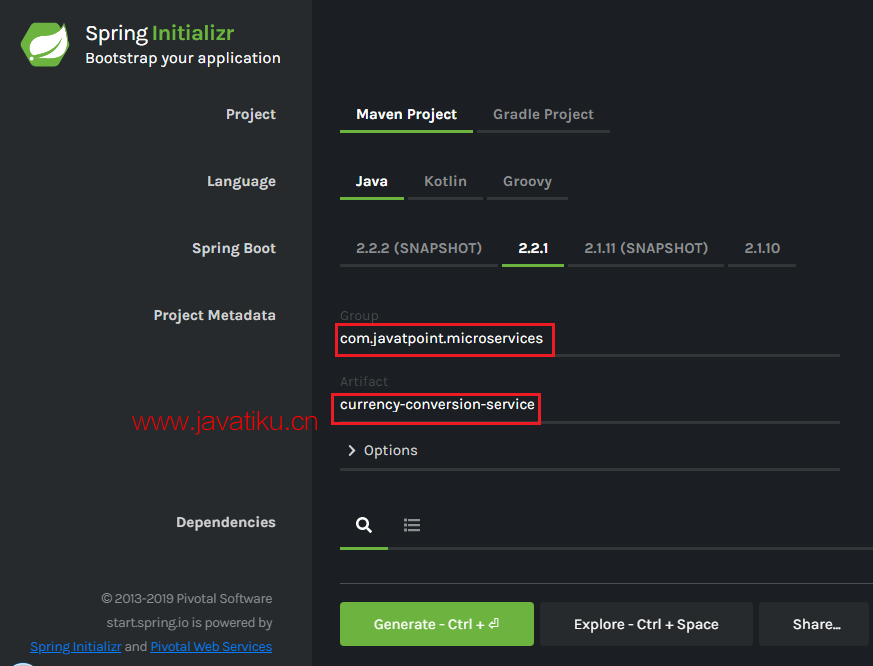This screenshot has width=873, height=666.
Task: Switch to the dependency list view icon
Action: pos(412,525)
